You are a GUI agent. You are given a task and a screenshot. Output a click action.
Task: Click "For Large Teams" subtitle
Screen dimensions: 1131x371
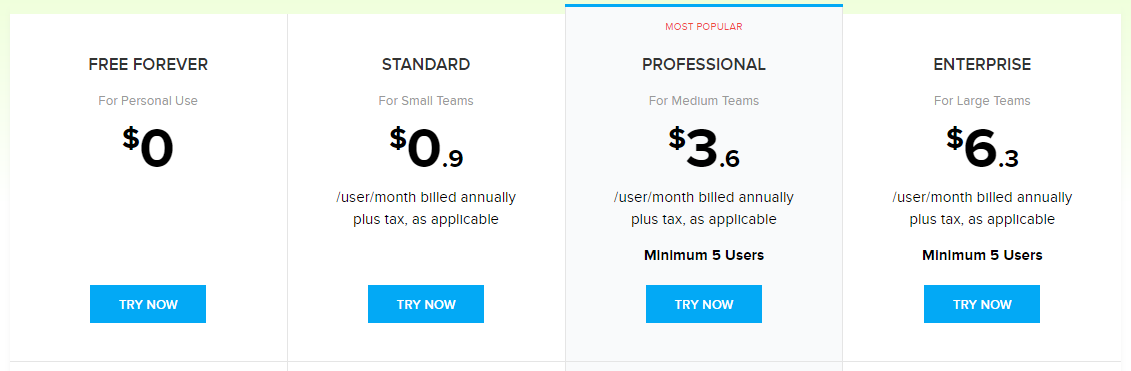982,100
